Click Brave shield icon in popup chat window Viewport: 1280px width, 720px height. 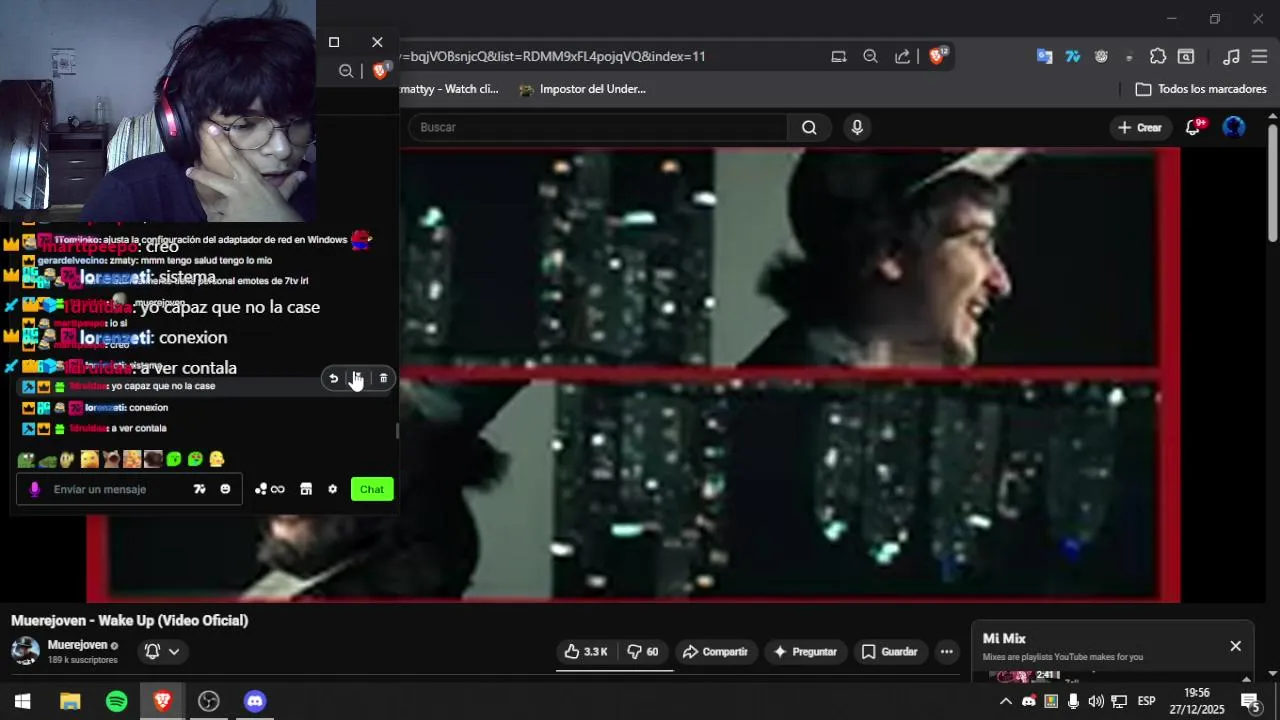[x=380, y=71]
